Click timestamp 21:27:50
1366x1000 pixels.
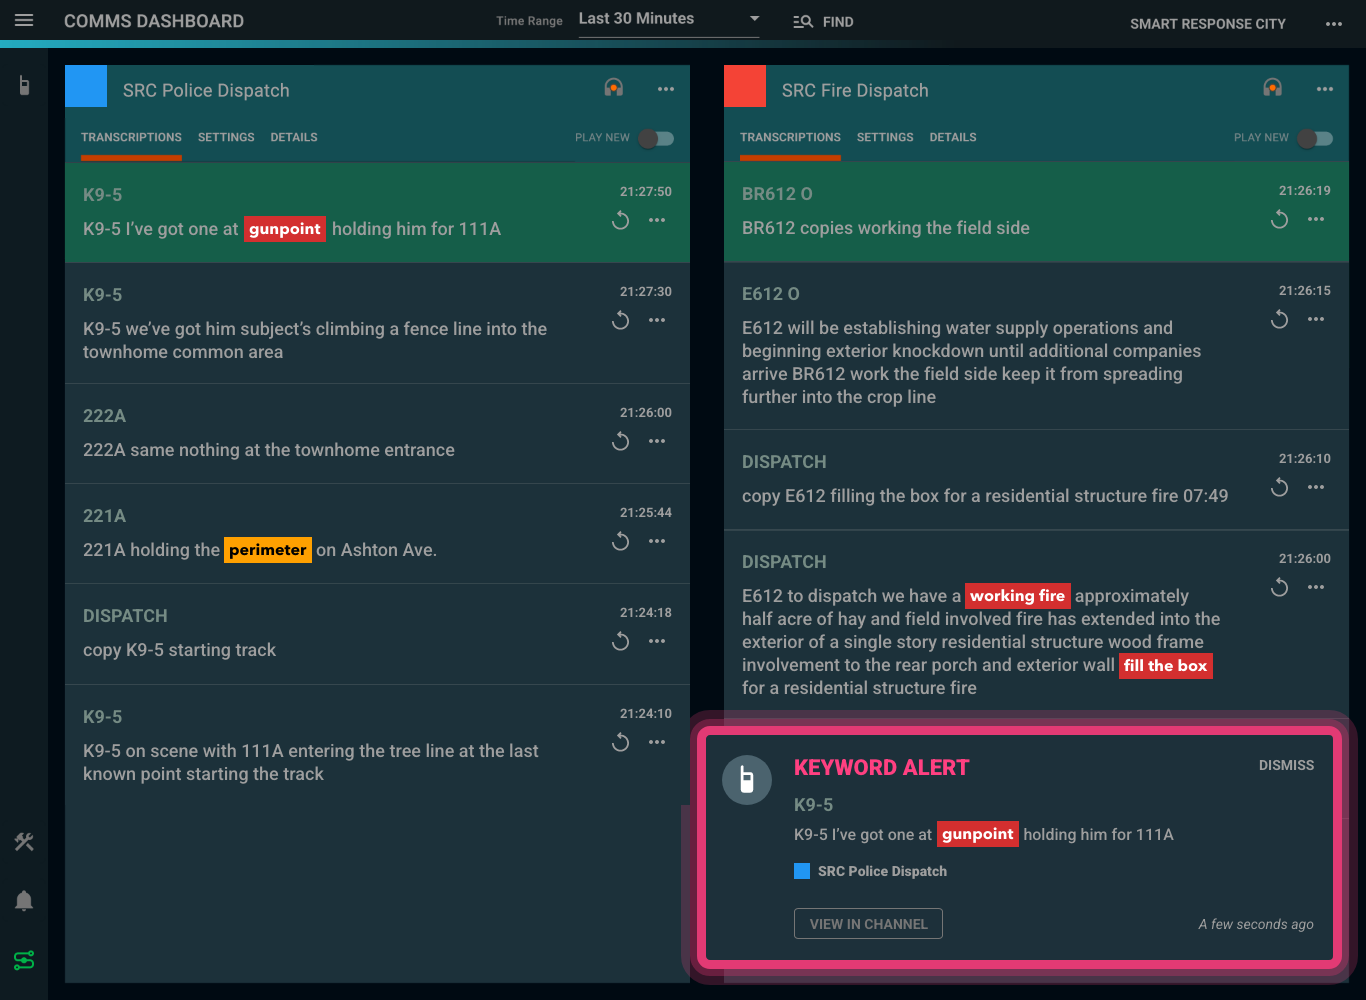coord(646,192)
